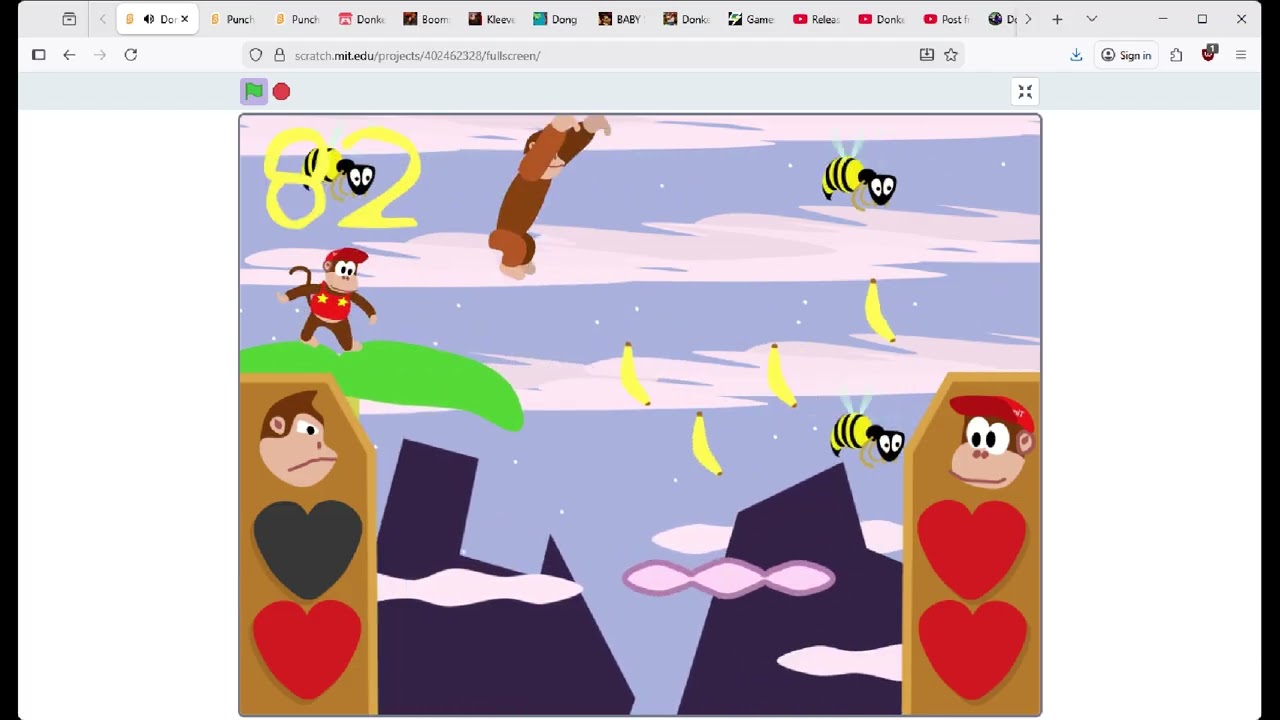
Task: Click the yellow score number 82
Action: [341, 178]
